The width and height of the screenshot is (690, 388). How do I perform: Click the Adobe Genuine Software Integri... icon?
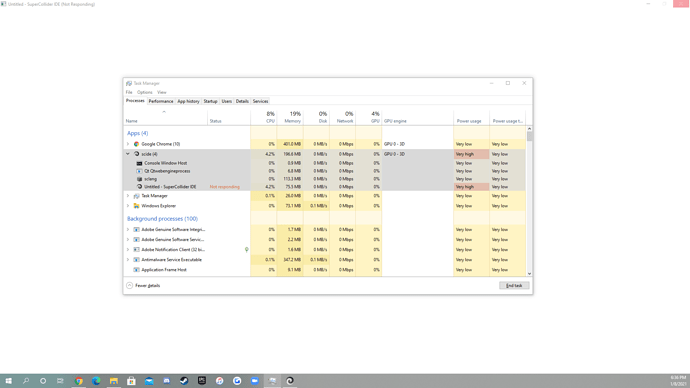(136, 230)
